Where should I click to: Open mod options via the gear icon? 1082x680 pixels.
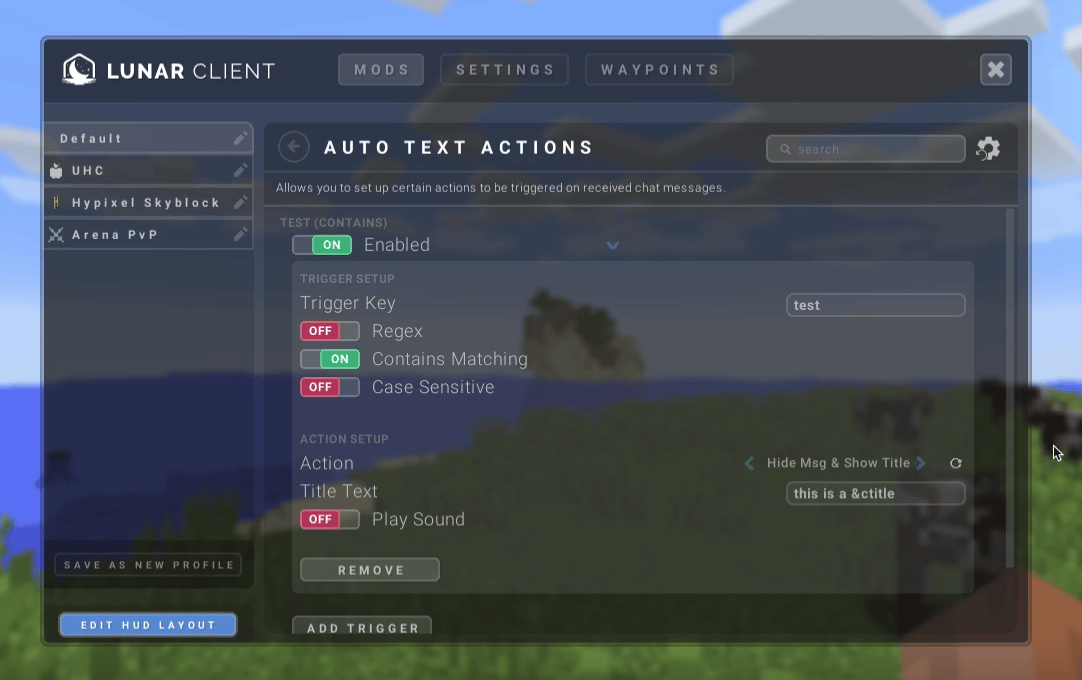pos(988,149)
